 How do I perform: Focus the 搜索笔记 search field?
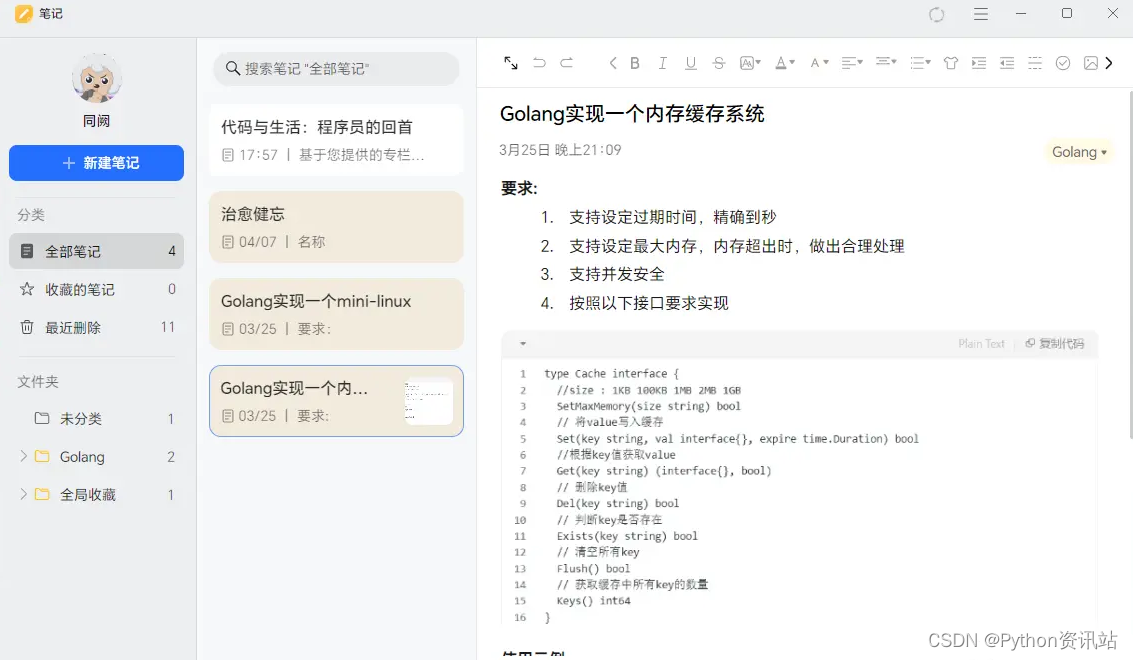click(336, 69)
